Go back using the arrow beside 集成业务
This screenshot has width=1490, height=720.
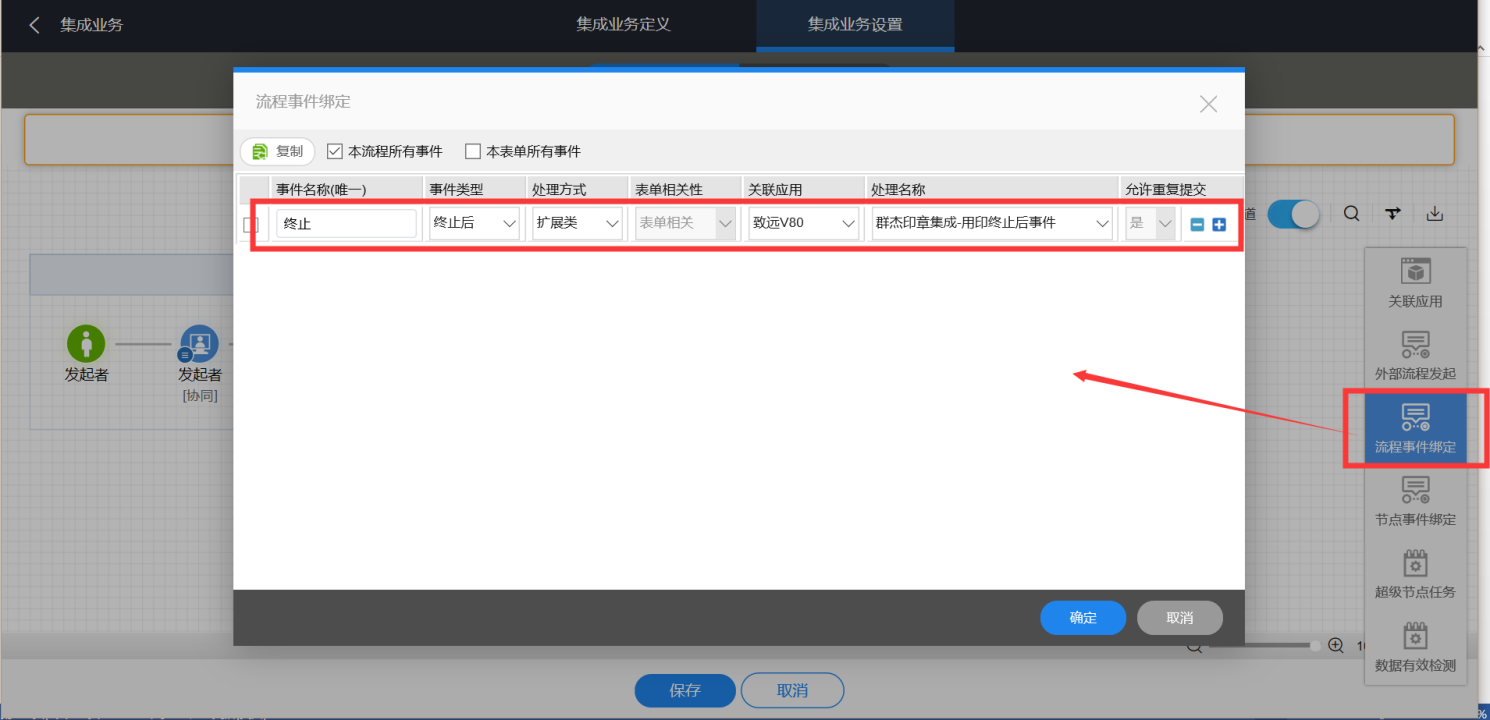[x=35, y=25]
